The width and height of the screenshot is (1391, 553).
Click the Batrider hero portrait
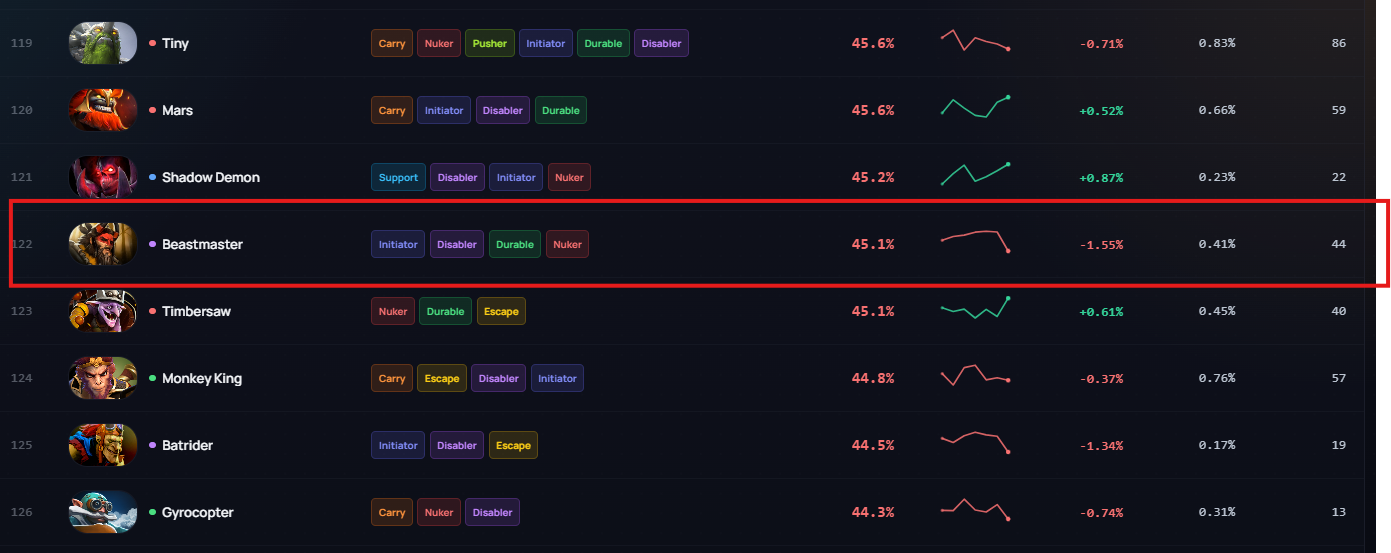click(103, 445)
